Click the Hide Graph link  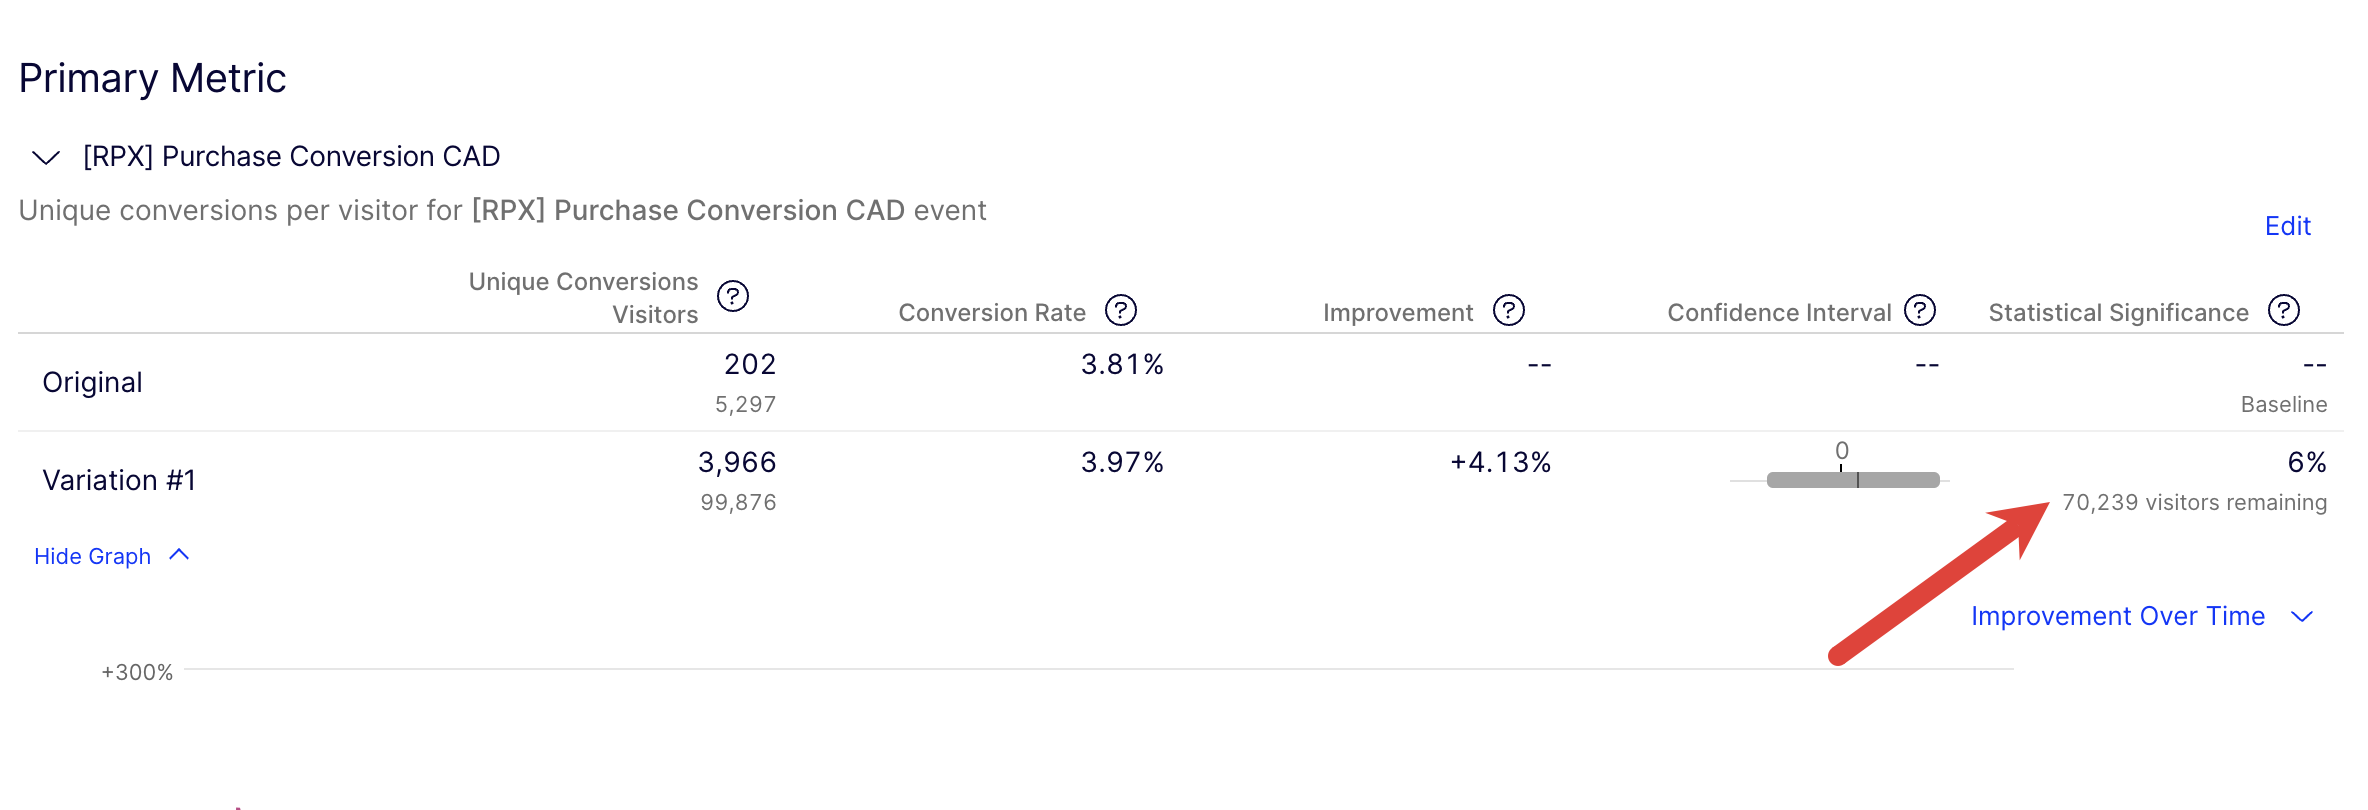pyautogui.click(x=92, y=556)
